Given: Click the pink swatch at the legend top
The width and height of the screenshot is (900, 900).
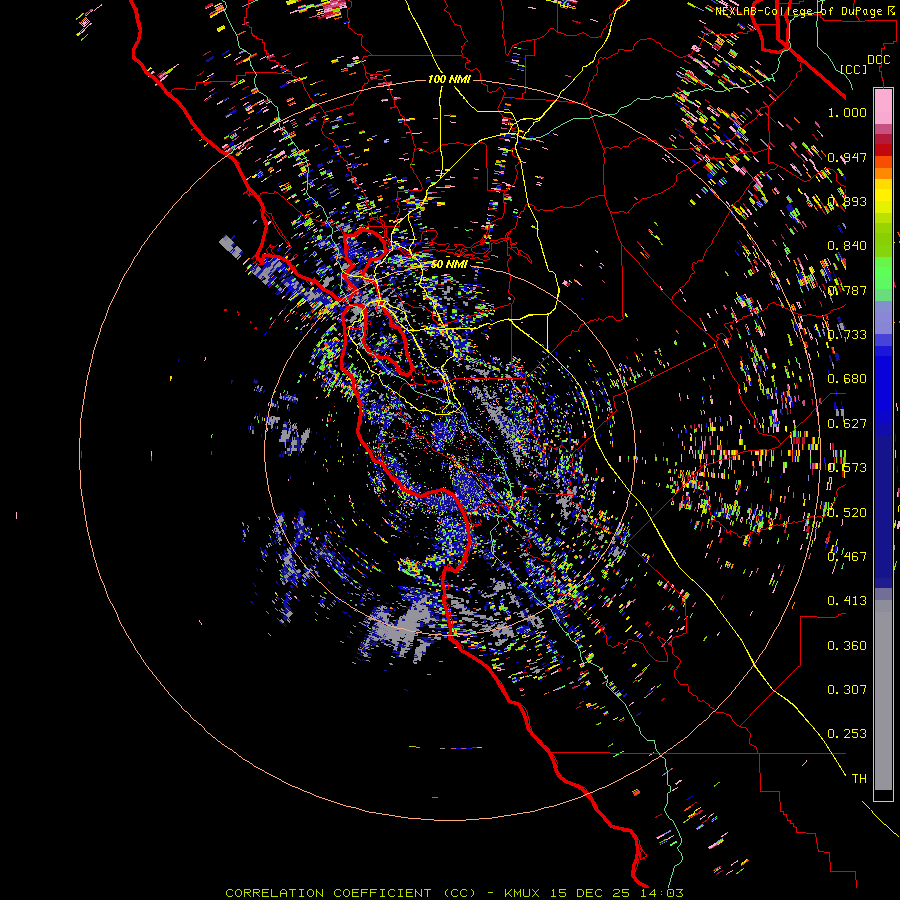Looking at the screenshot, I should click(883, 106).
